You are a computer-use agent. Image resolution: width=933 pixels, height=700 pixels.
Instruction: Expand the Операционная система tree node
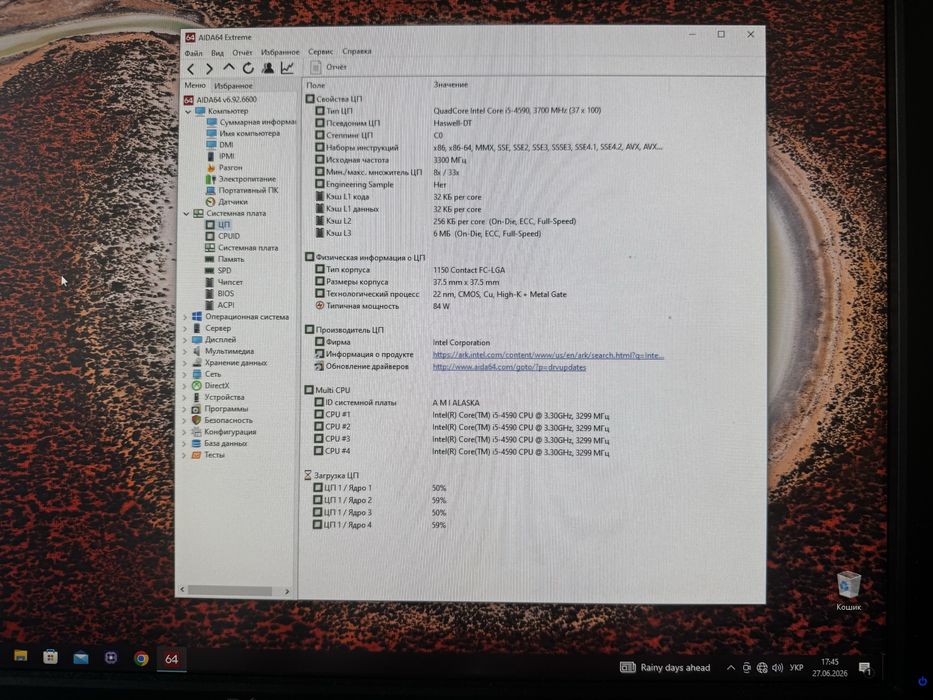point(185,317)
